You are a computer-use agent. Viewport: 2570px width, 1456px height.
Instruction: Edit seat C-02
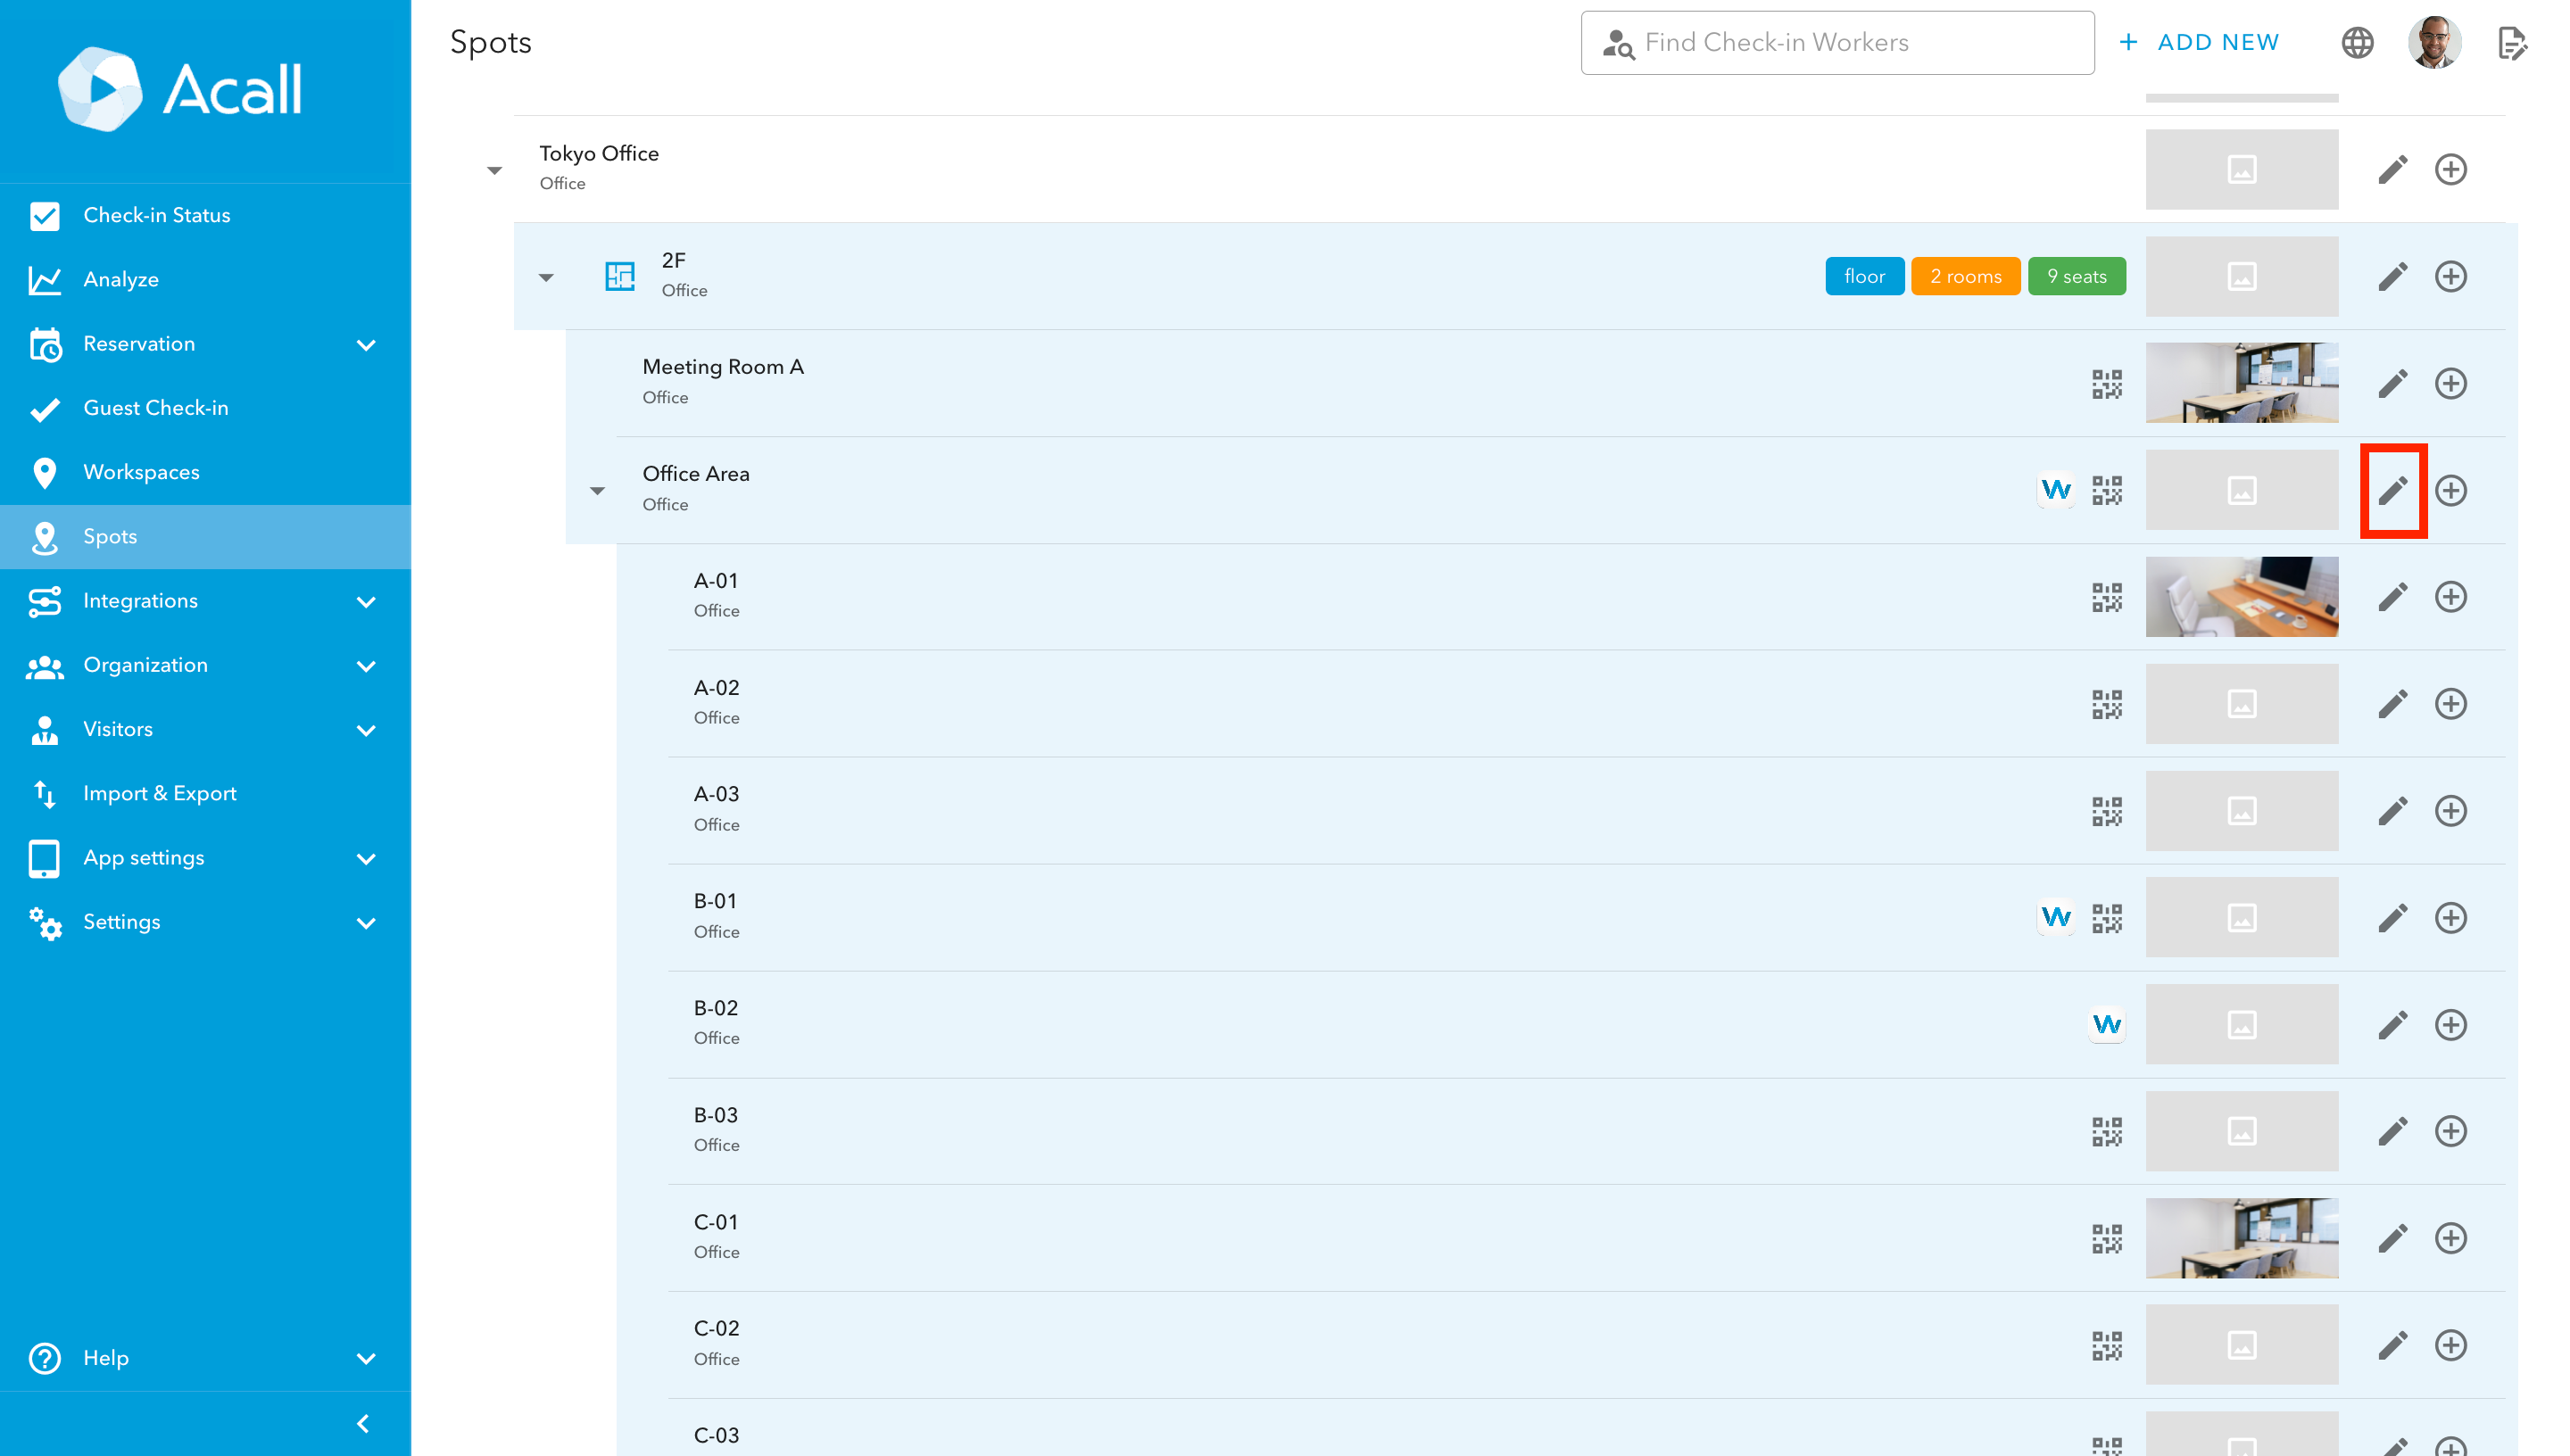pyautogui.click(x=2392, y=1345)
